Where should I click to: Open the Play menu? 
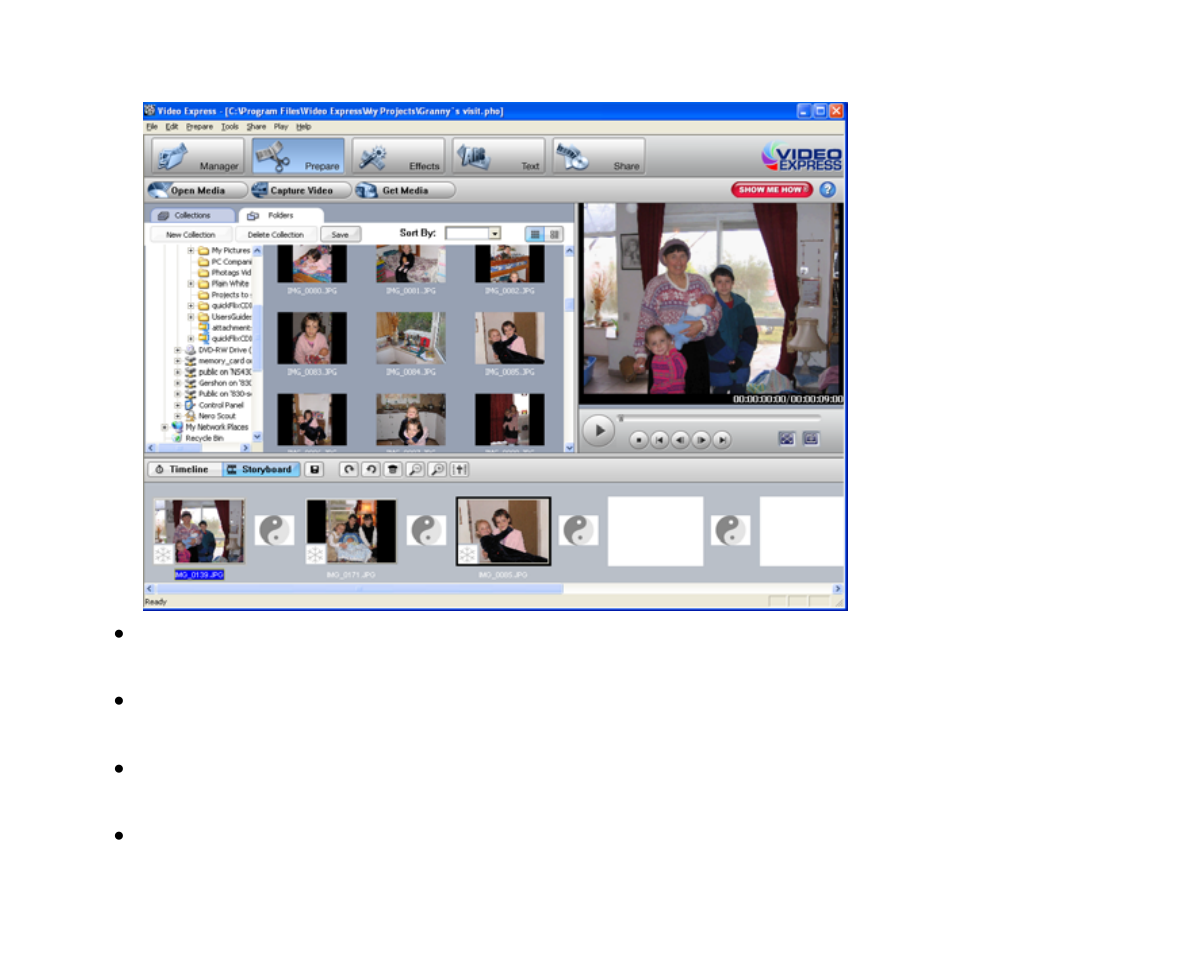[x=282, y=127]
